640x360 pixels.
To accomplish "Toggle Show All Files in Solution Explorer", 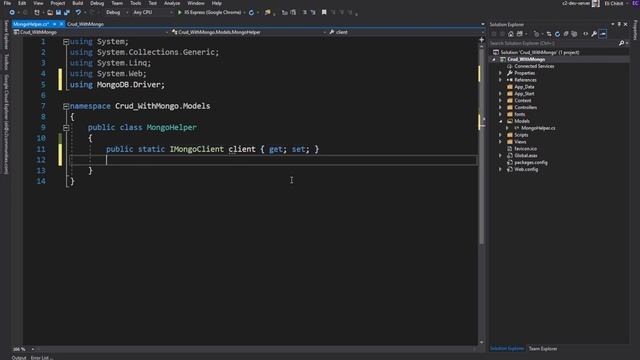I will coord(574,34).
